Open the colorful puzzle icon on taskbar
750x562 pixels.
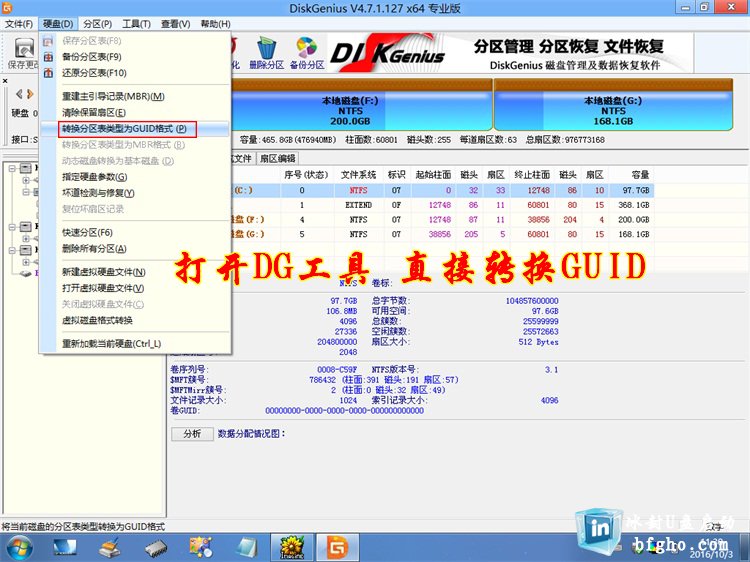[201, 548]
